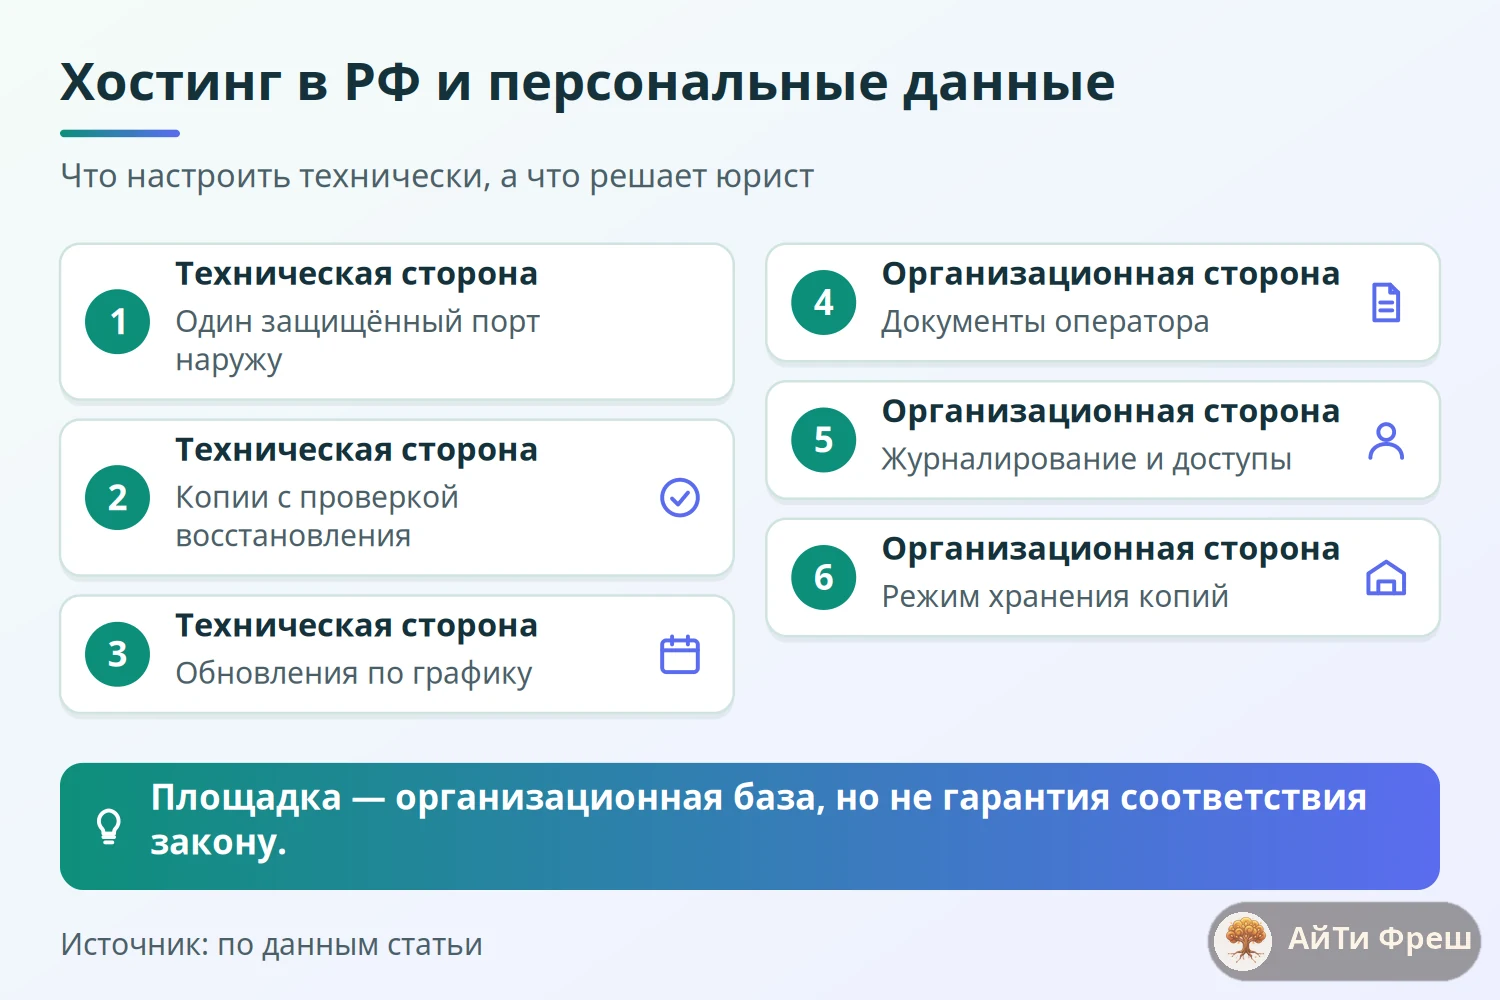Click the Техническая сторона heading in card 2
This screenshot has height=1000, width=1500.
click(357, 450)
